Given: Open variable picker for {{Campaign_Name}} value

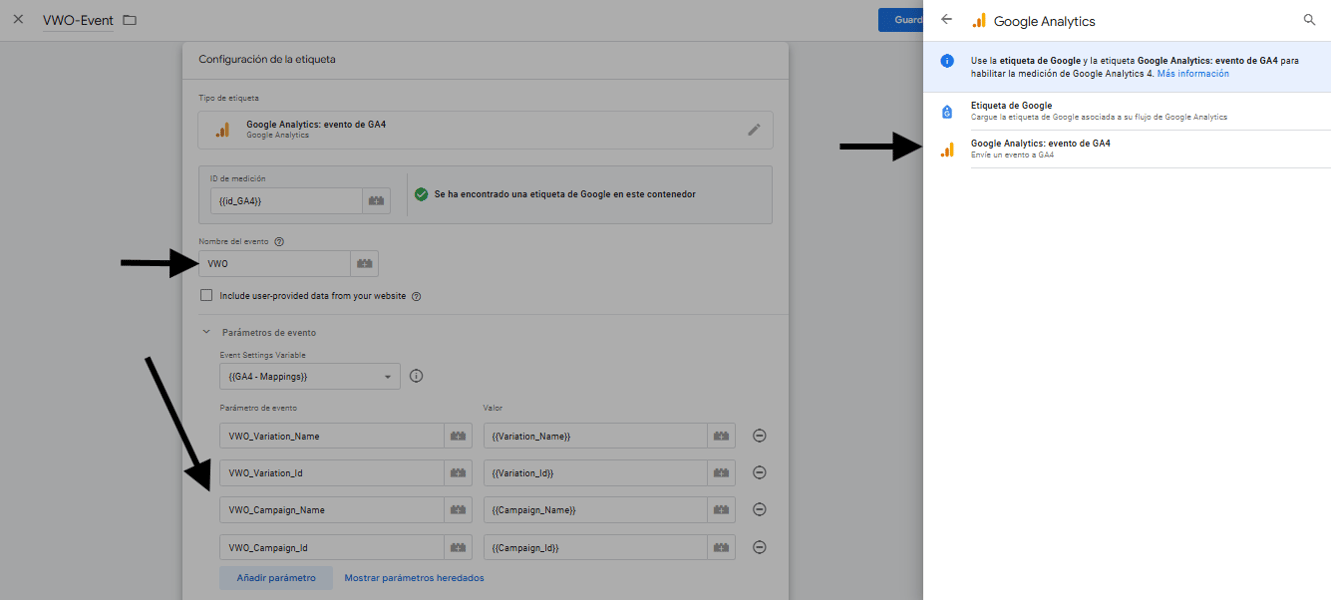Looking at the screenshot, I should click(x=722, y=510).
